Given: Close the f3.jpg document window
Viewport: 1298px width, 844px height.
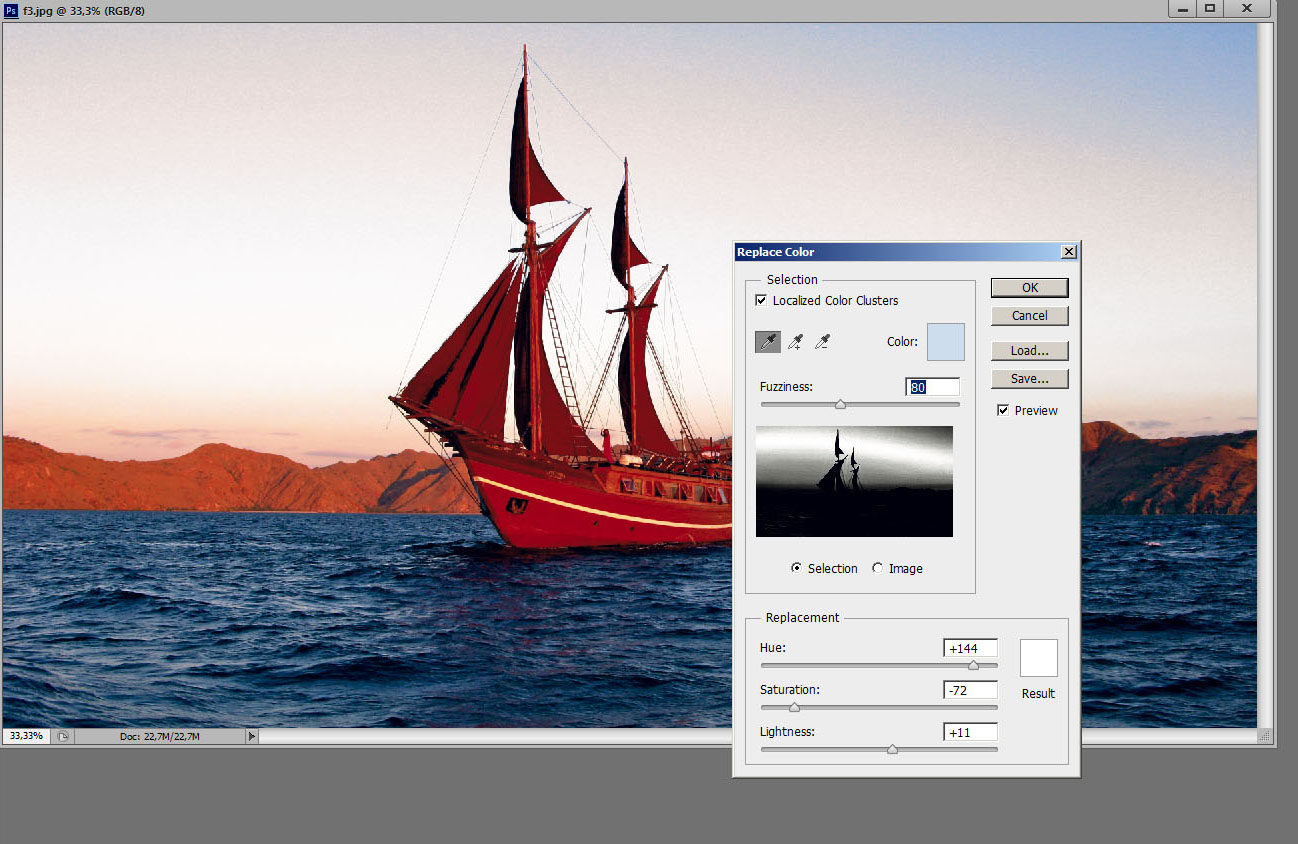Looking at the screenshot, I should coord(1249,8).
